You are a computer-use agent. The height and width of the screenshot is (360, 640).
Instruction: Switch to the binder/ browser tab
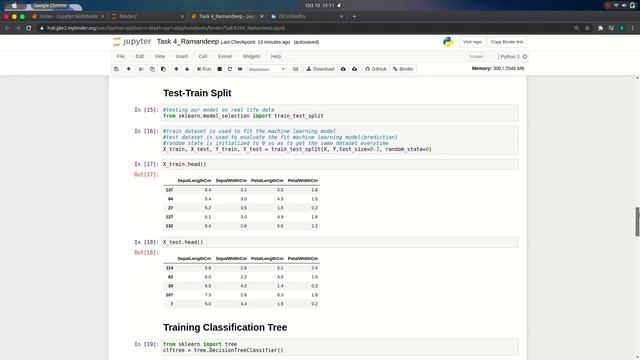148,16
